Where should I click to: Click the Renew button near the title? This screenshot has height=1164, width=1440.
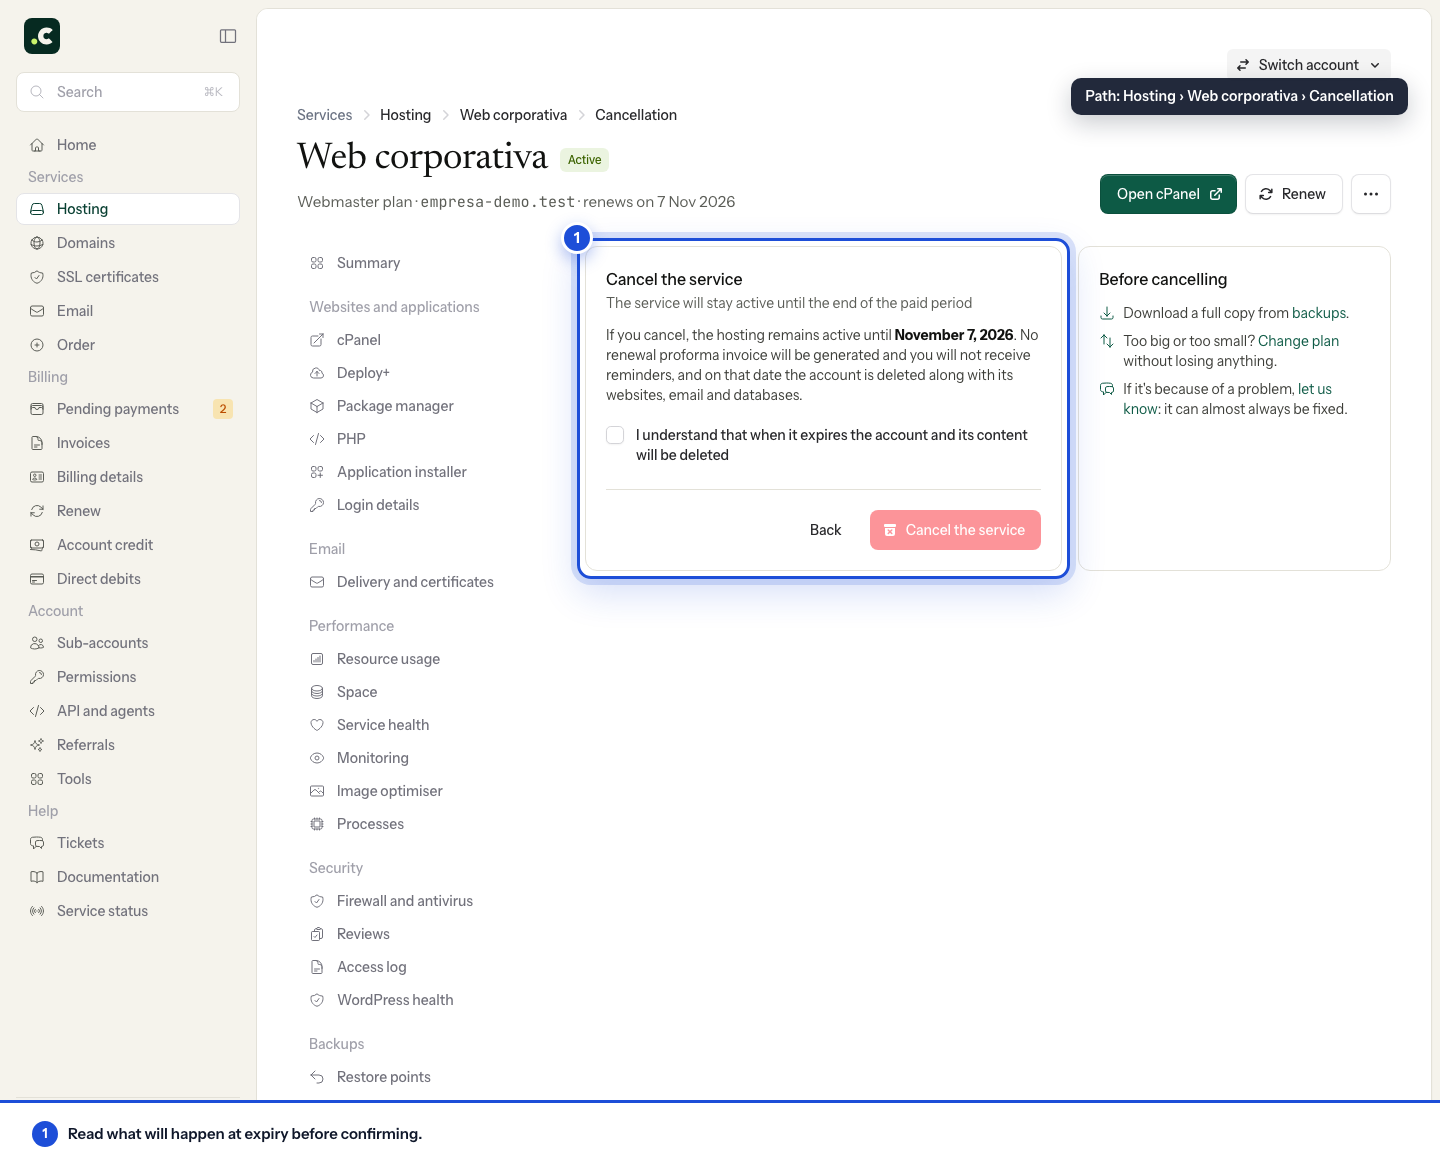pyautogui.click(x=1293, y=194)
